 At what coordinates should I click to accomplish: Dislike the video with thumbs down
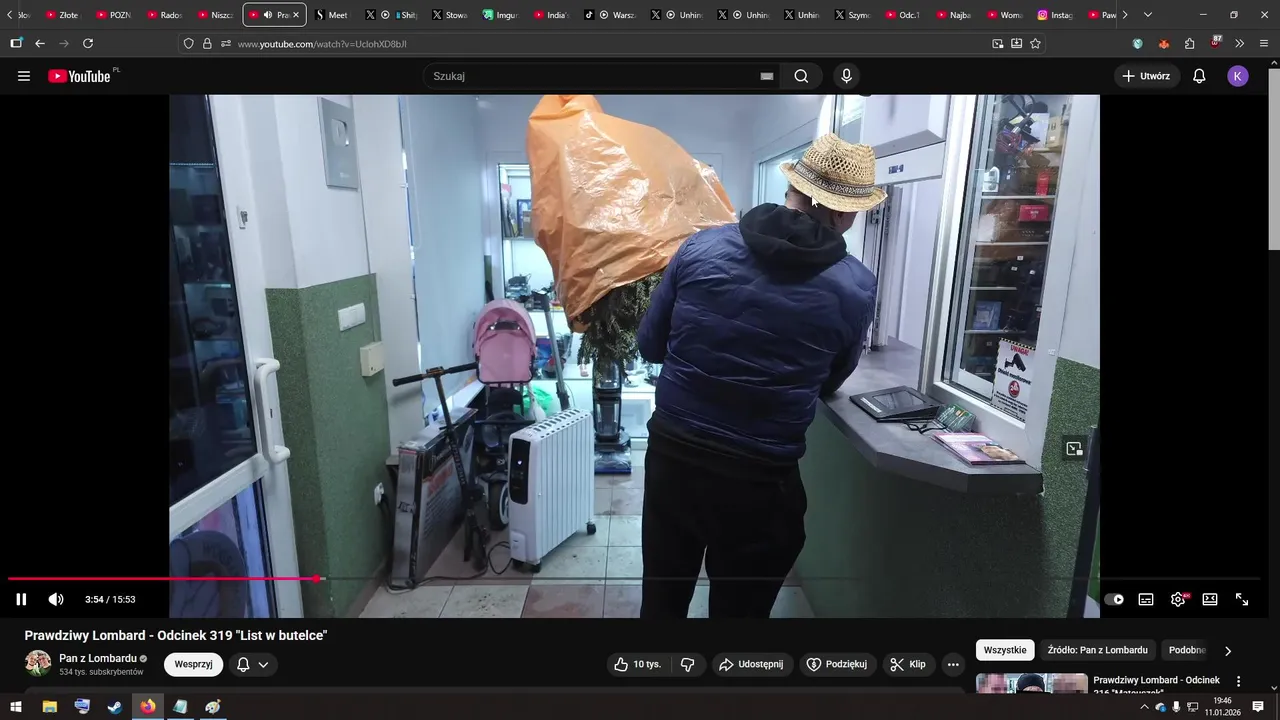(687, 664)
